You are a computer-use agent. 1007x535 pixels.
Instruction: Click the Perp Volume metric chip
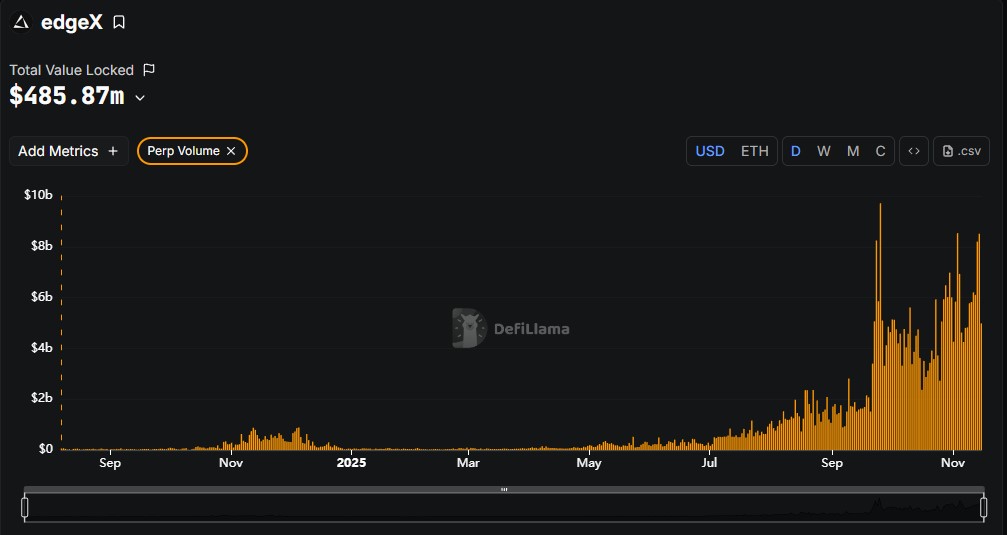pyautogui.click(x=192, y=151)
